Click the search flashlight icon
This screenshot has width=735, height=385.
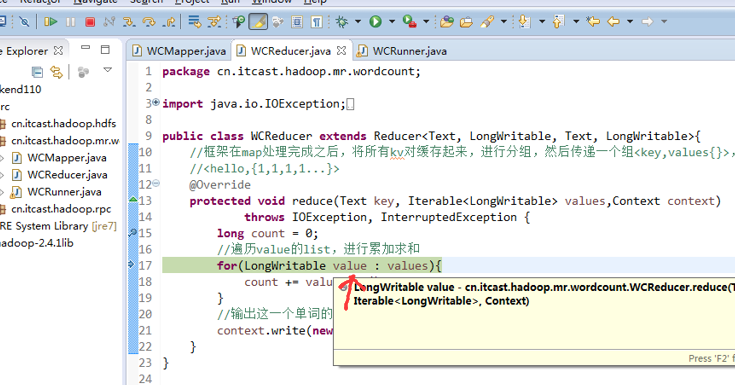(x=488, y=22)
